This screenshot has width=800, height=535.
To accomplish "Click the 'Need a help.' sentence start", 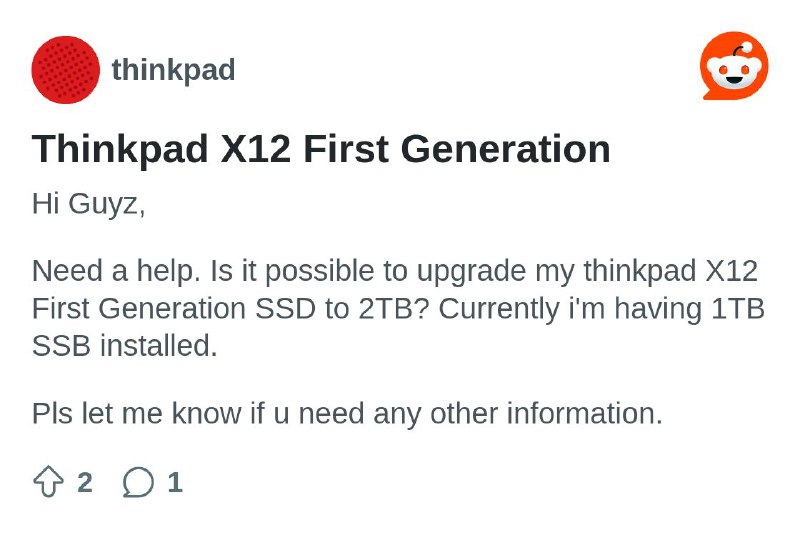I will pos(116,270).
